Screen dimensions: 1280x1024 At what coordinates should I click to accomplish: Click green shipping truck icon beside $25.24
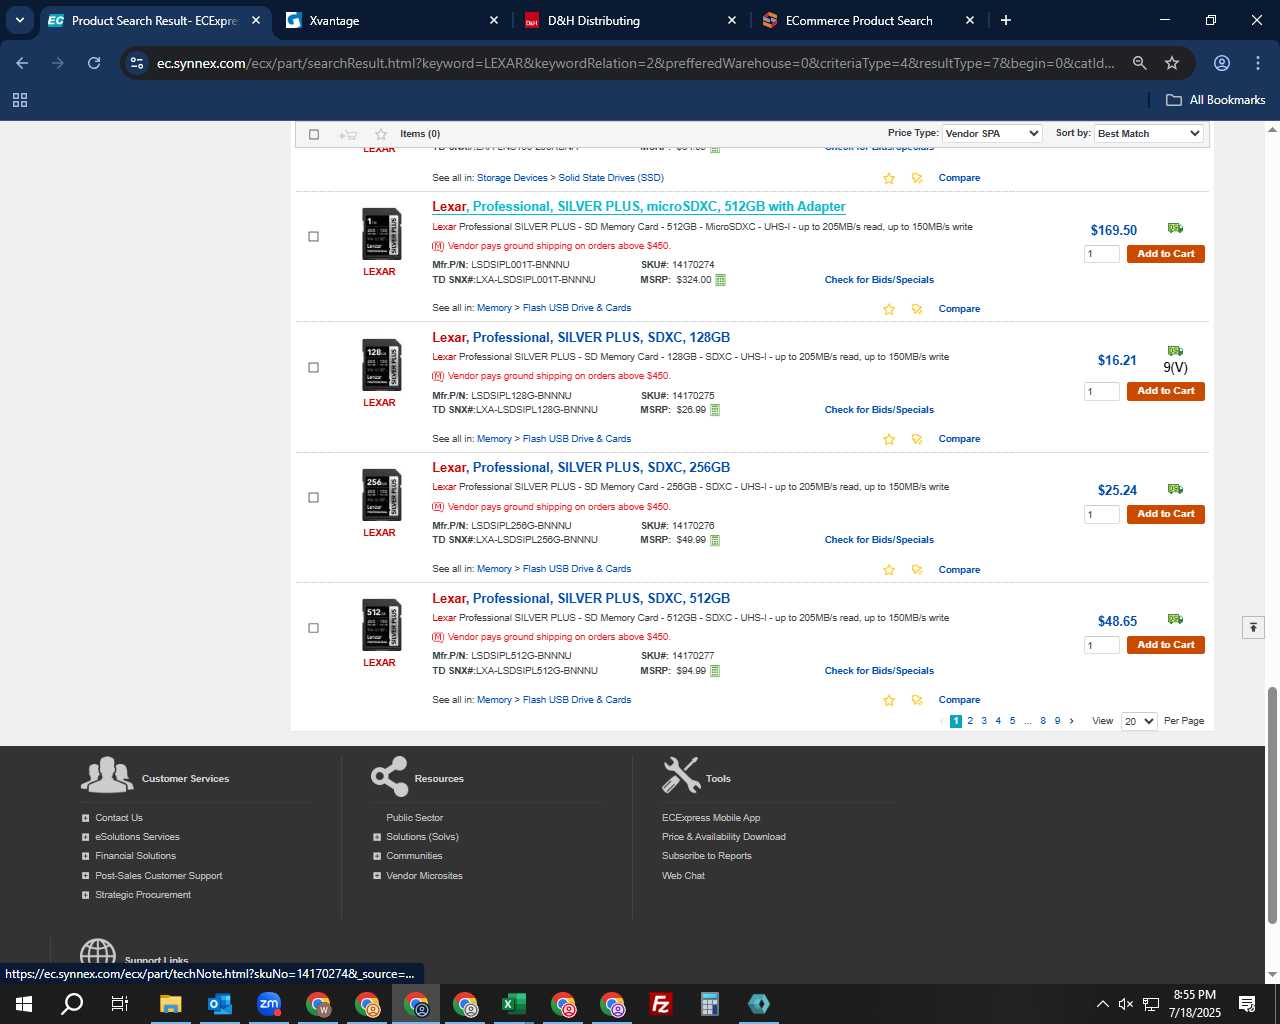click(1175, 489)
